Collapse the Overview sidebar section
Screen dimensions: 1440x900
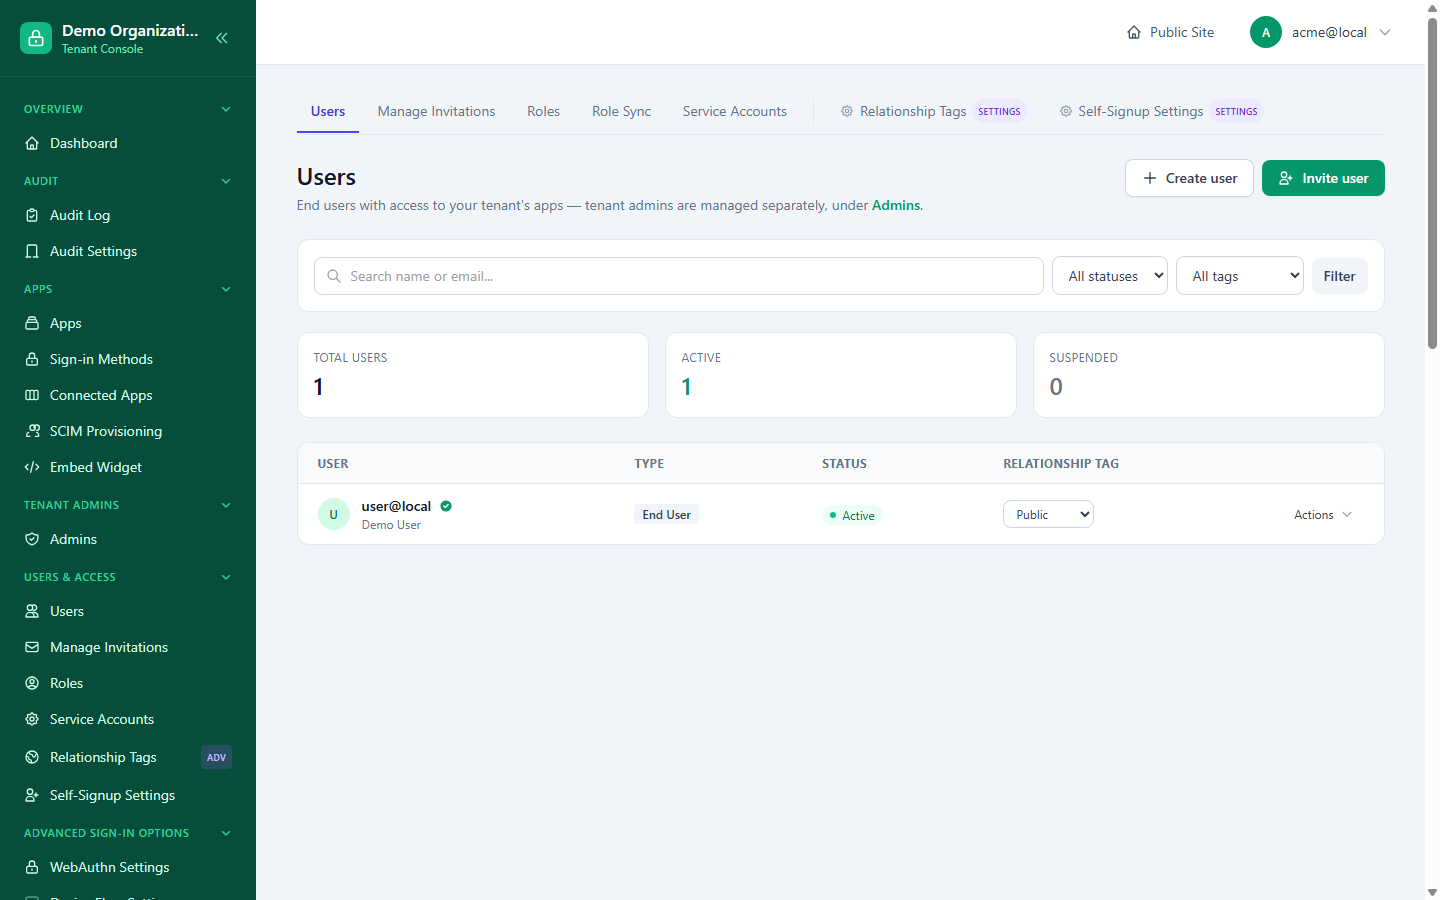point(226,109)
